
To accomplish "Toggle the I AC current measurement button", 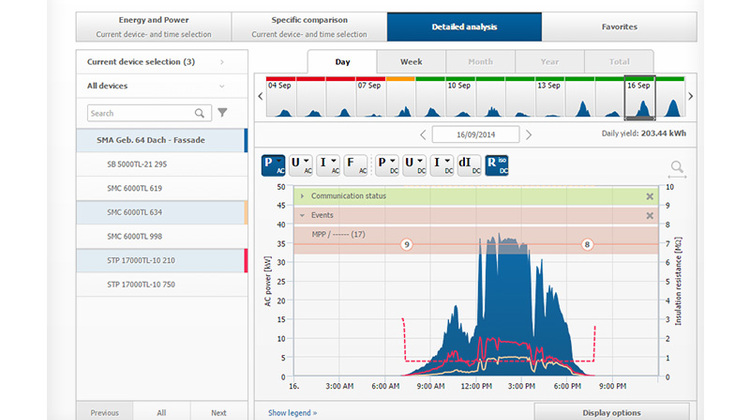I will (x=328, y=165).
